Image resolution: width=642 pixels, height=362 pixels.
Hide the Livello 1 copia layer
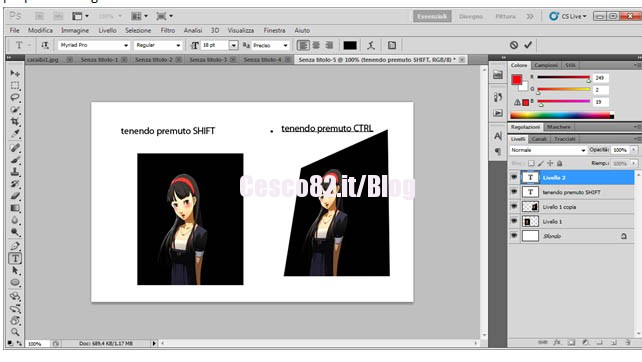514,207
